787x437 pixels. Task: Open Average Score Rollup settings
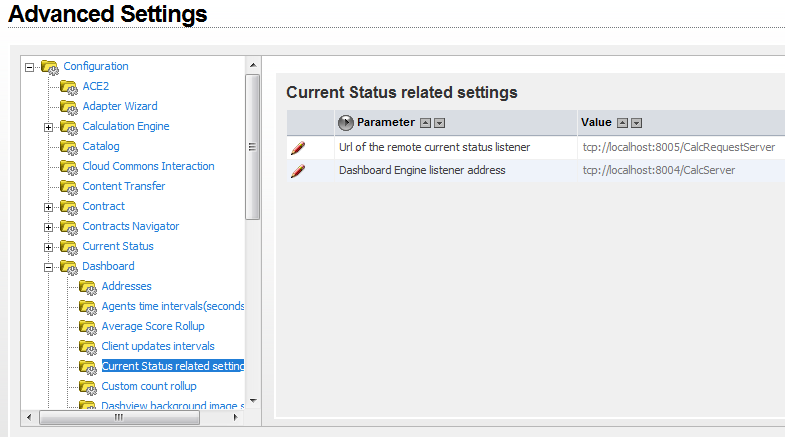pyautogui.click(x=152, y=326)
